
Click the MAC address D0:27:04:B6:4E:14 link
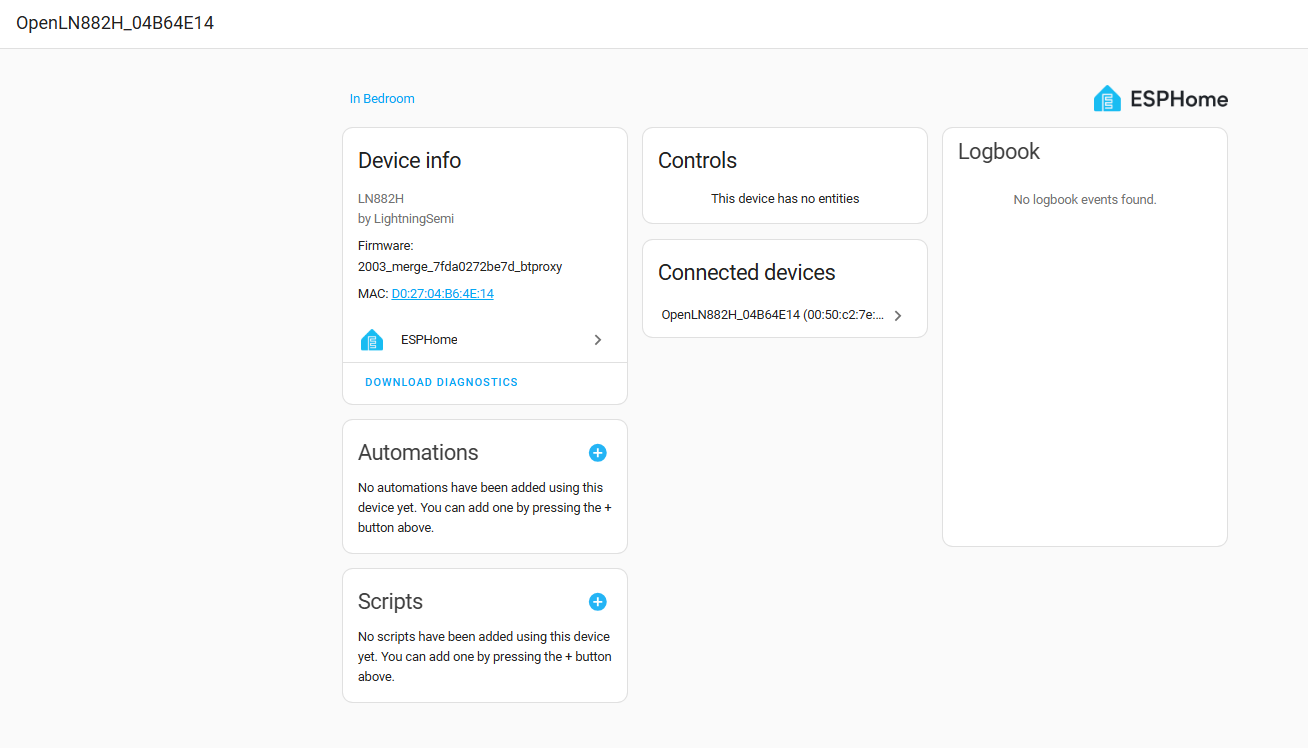click(x=442, y=294)
